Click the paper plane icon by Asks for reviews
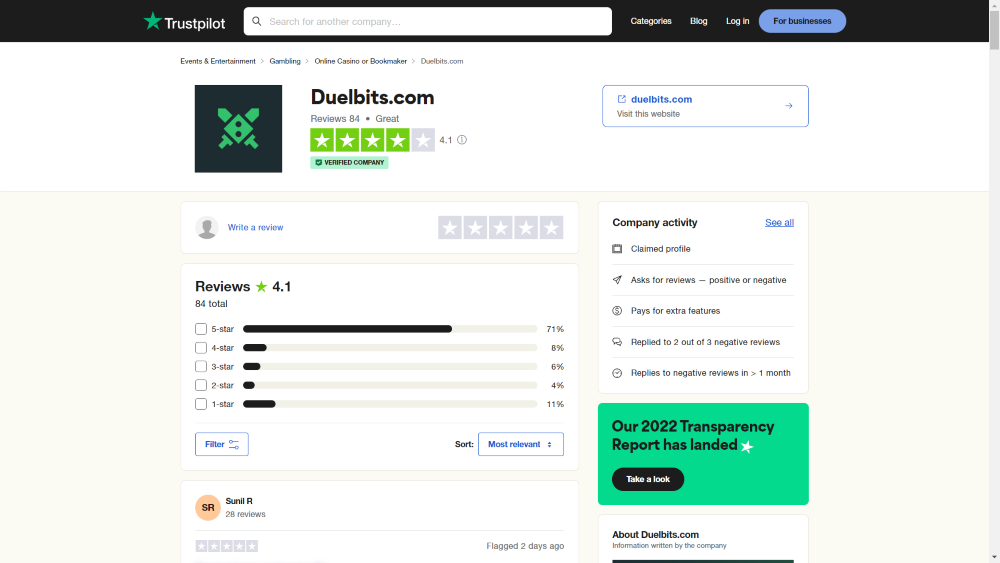 pos(617,280)
